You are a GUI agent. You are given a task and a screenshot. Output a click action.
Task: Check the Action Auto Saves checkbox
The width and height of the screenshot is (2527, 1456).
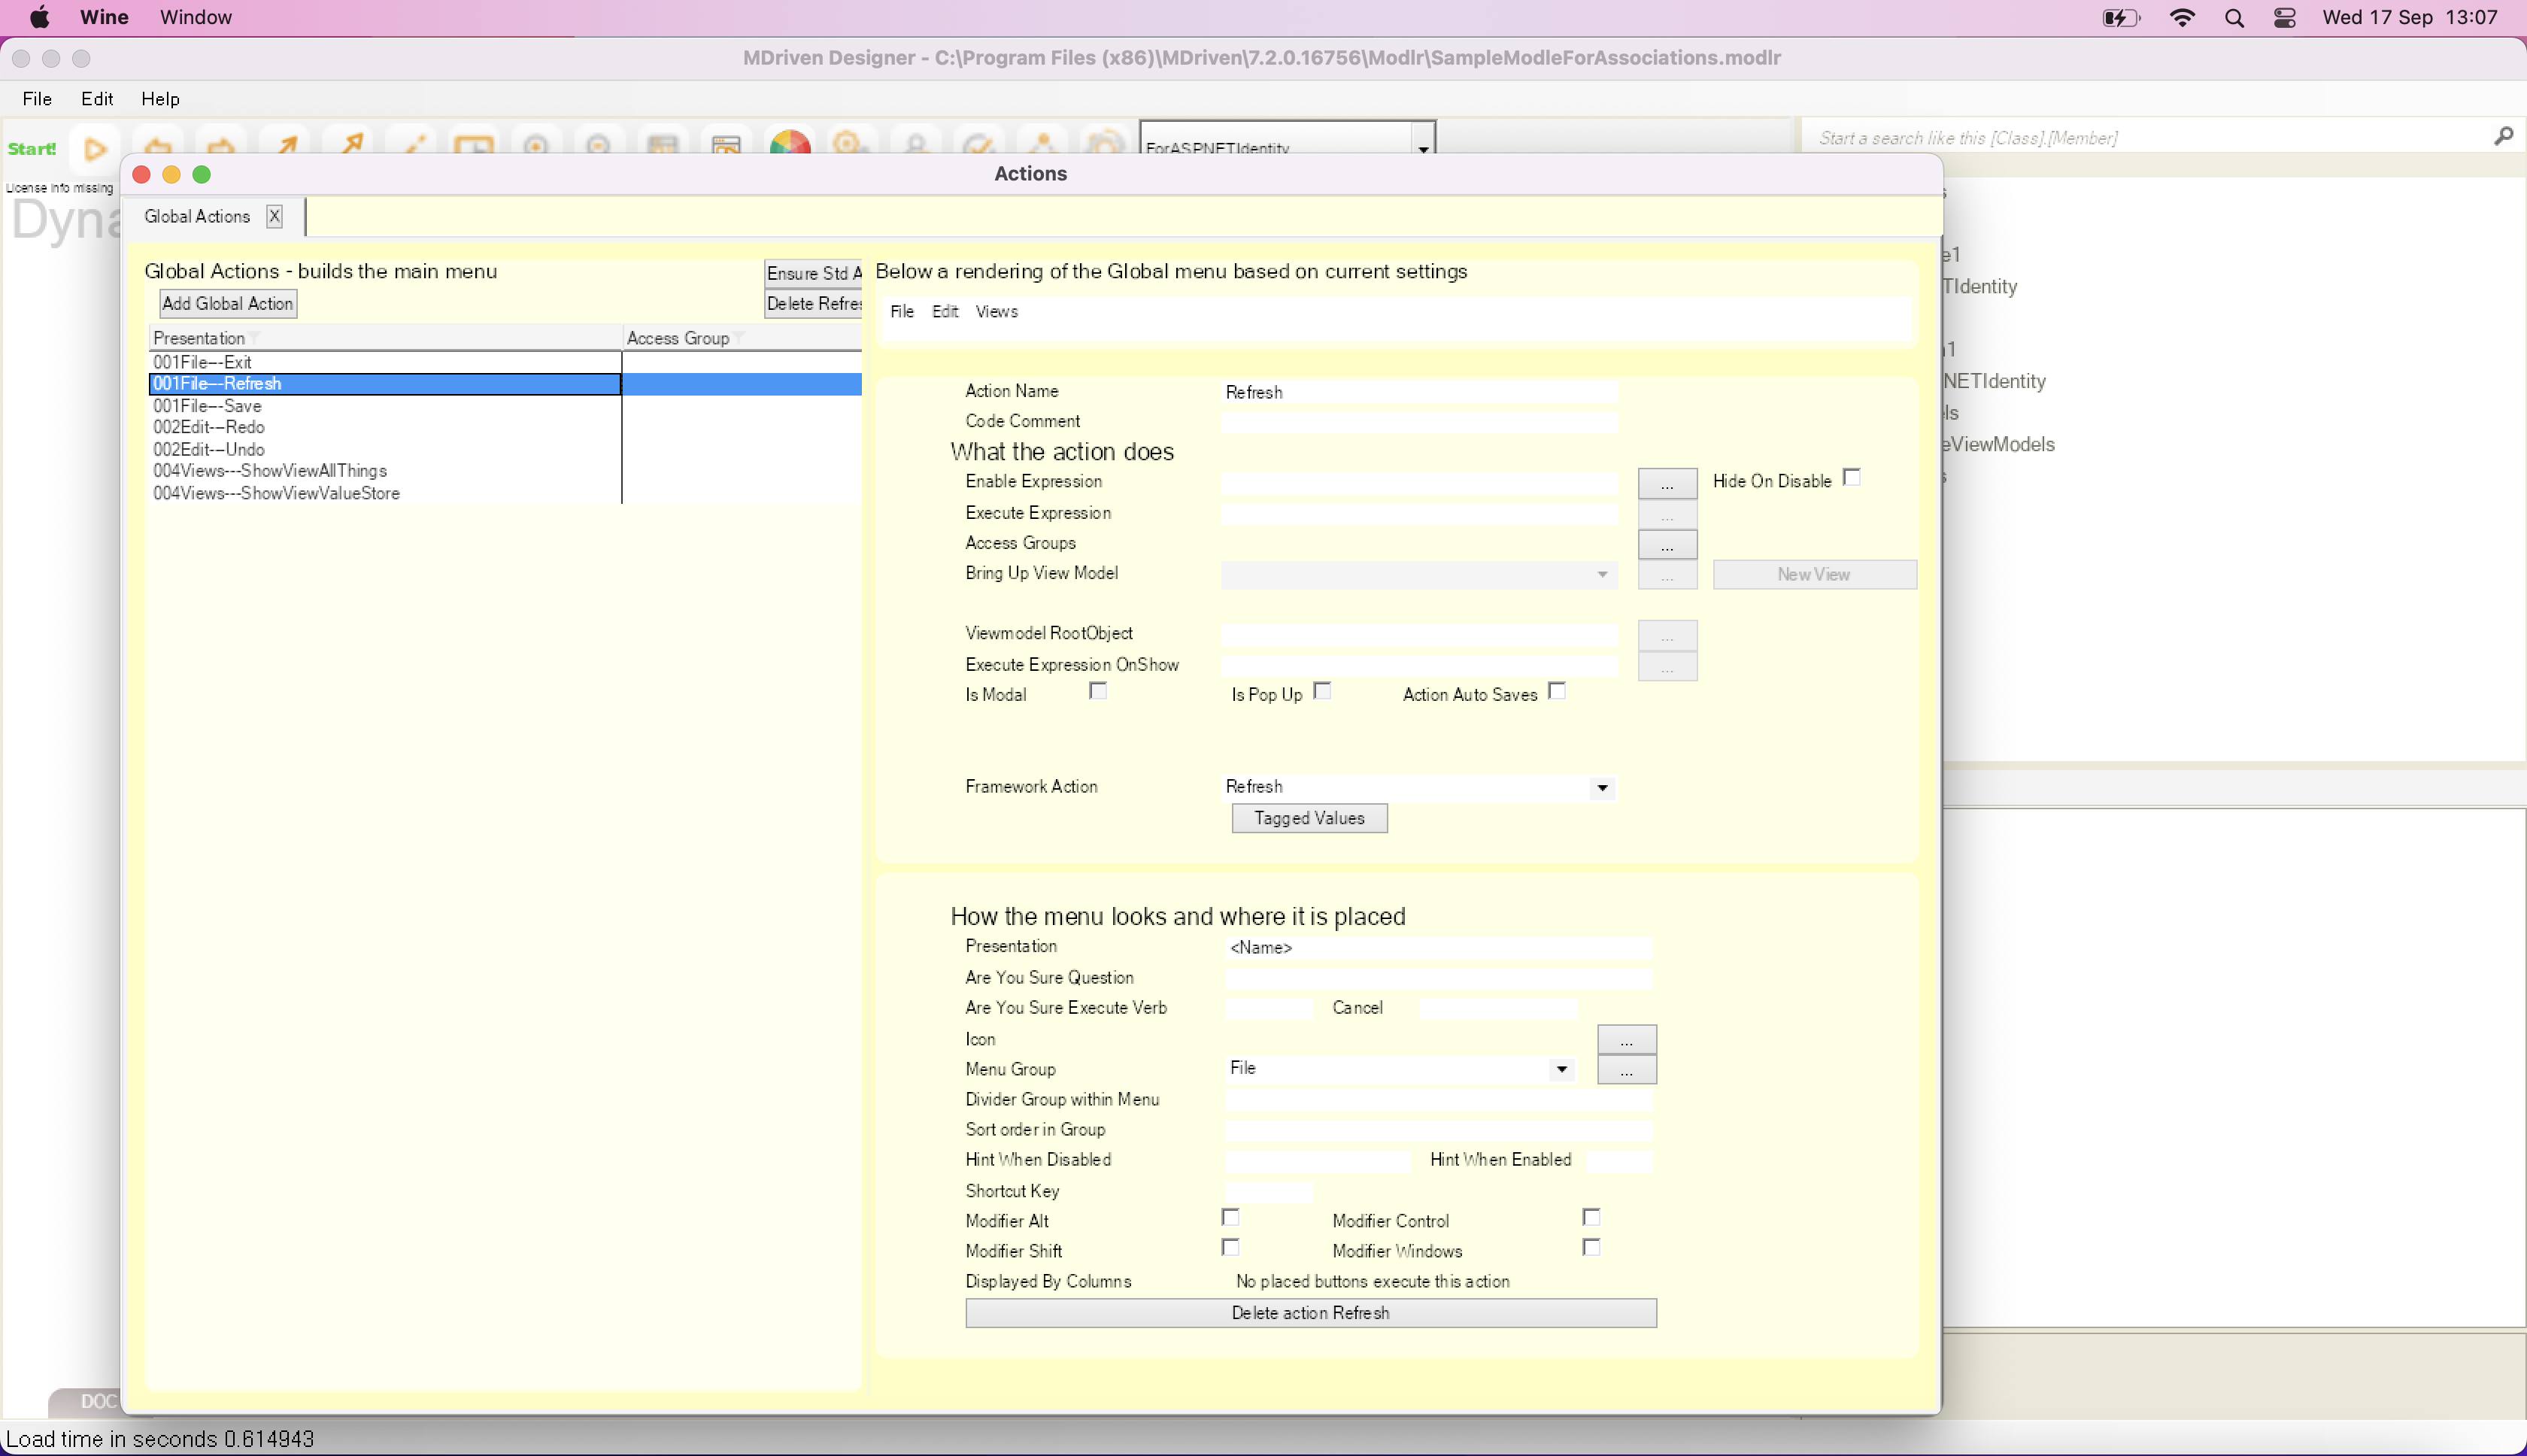tap(1556, 691)
